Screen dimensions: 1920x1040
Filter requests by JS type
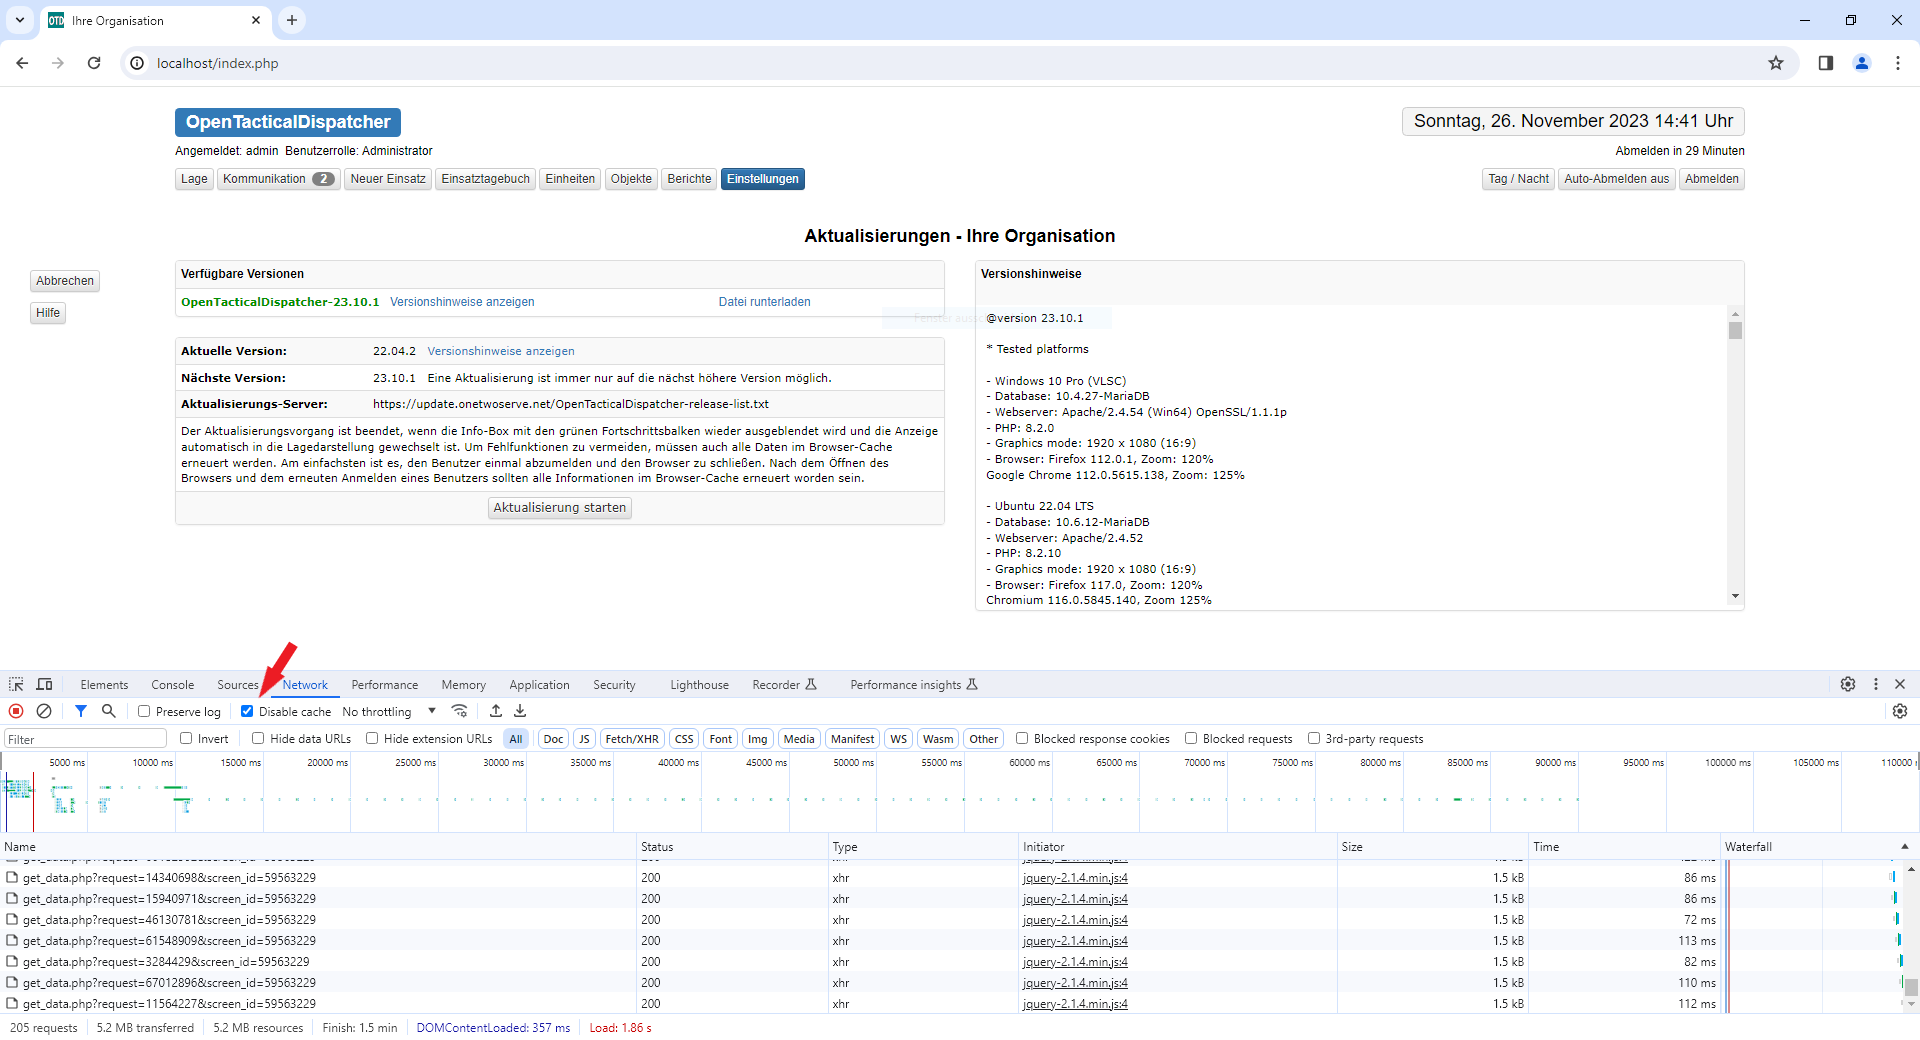584,739
